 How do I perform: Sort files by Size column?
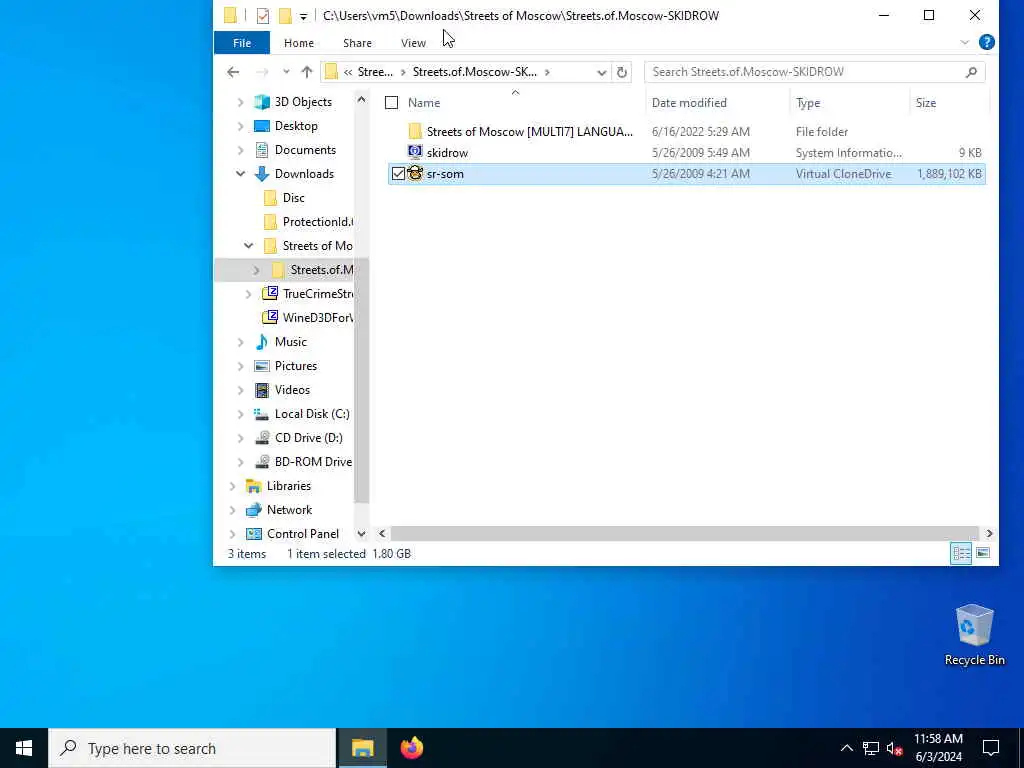(x=925, y=103)
